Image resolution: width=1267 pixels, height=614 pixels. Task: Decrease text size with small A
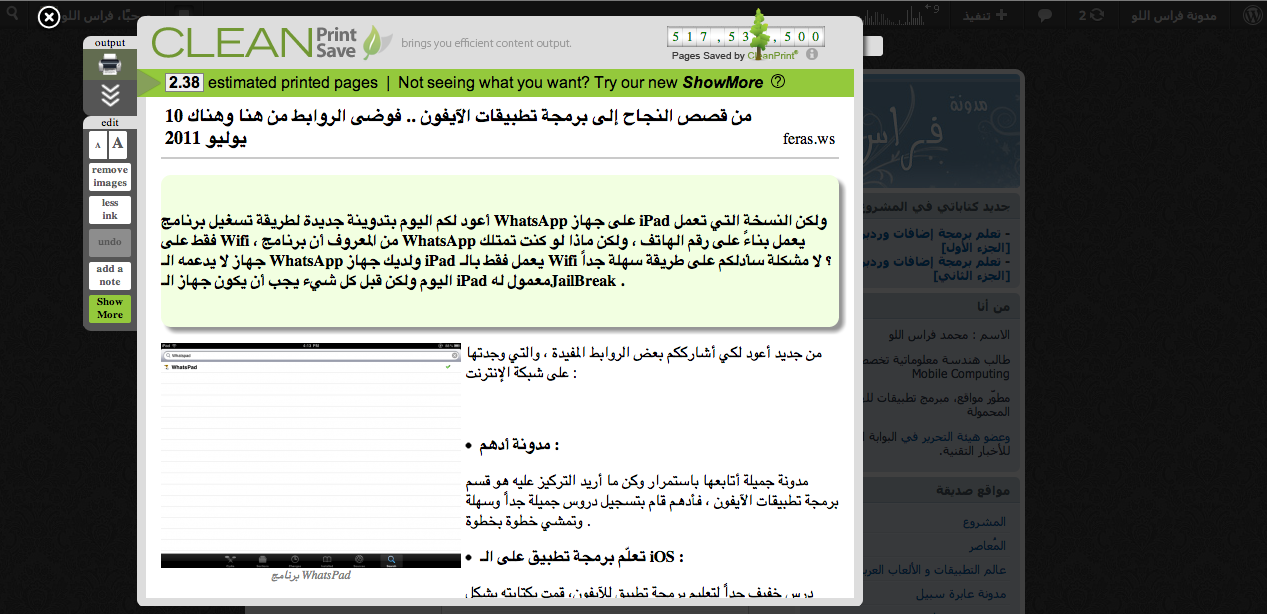(x=98, y=145)
